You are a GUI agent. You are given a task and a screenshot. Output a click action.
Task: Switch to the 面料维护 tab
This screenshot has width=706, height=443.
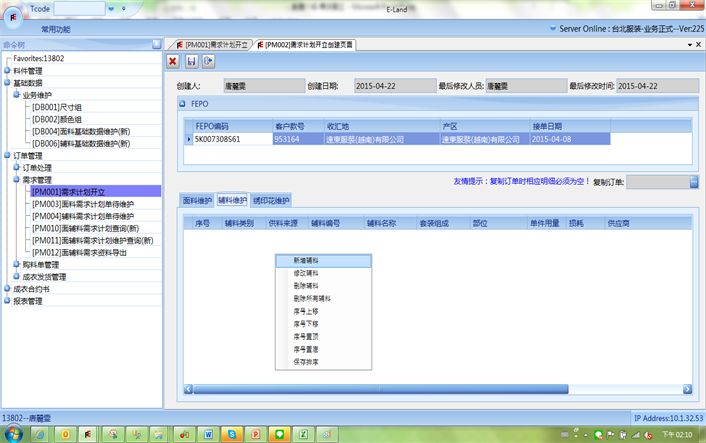(196, 201)
